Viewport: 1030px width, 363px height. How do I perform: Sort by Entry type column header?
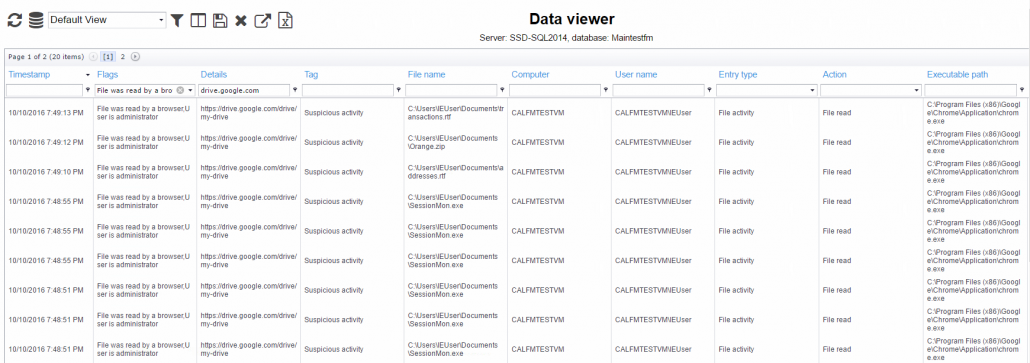(738, 75)
